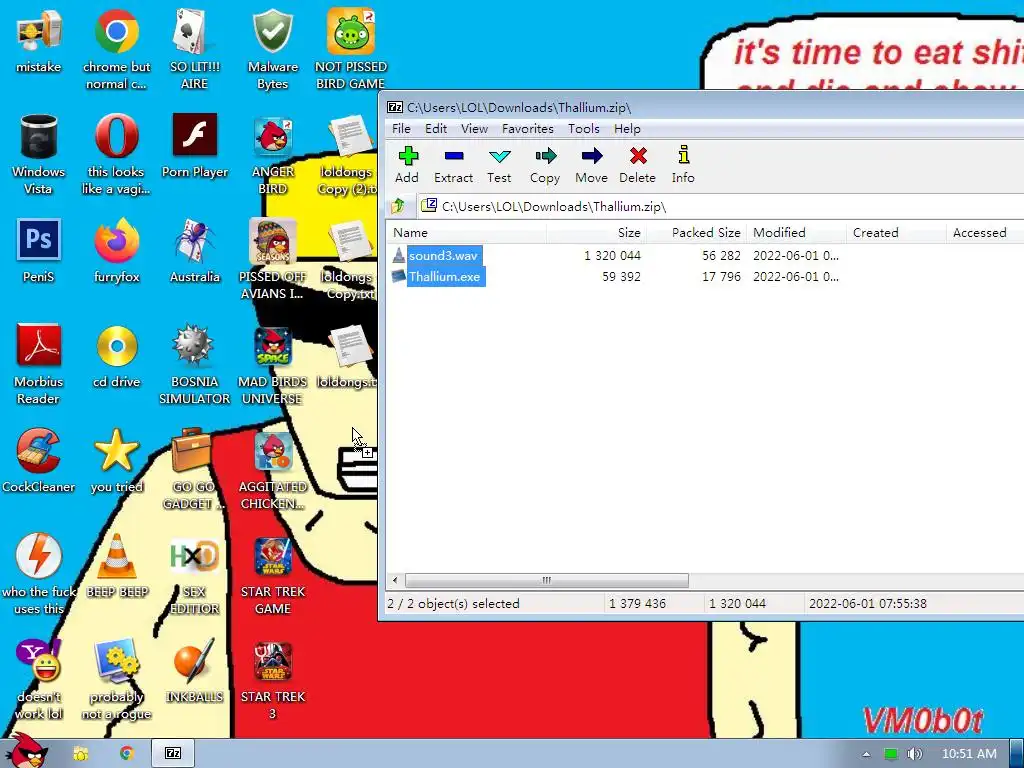
Task: Open the Favorites menu
Action: pyautogui.click(x=528, y=129)
